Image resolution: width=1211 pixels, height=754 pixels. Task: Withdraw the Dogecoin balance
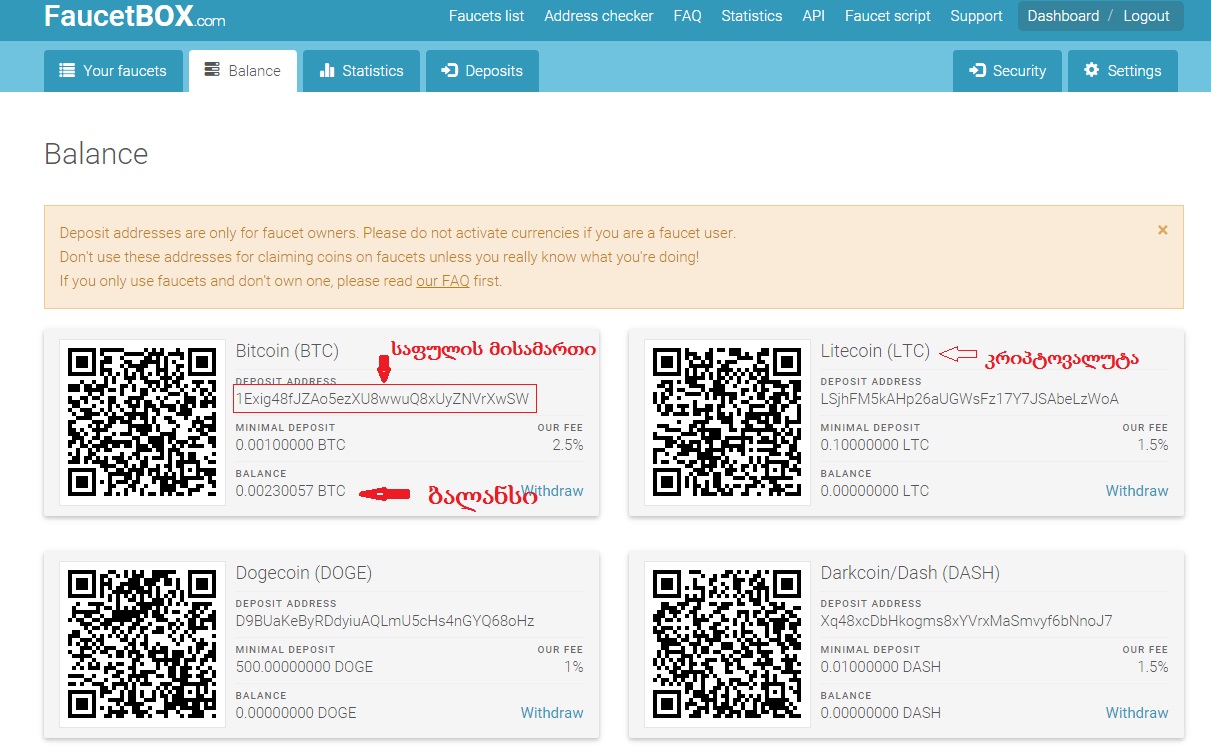(552, 713)
